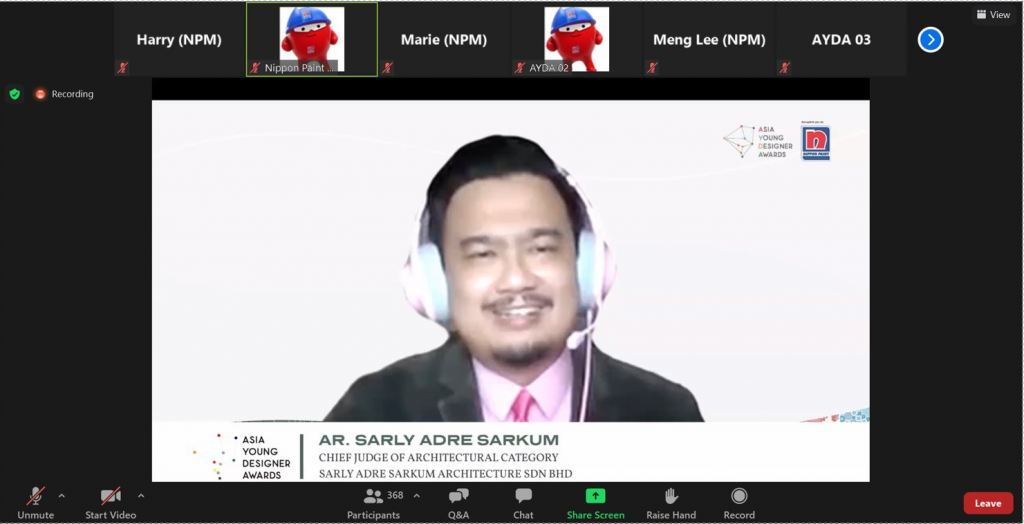Show next participants with blue arrow
This screenshot has width=1024, height=524.
930,40
